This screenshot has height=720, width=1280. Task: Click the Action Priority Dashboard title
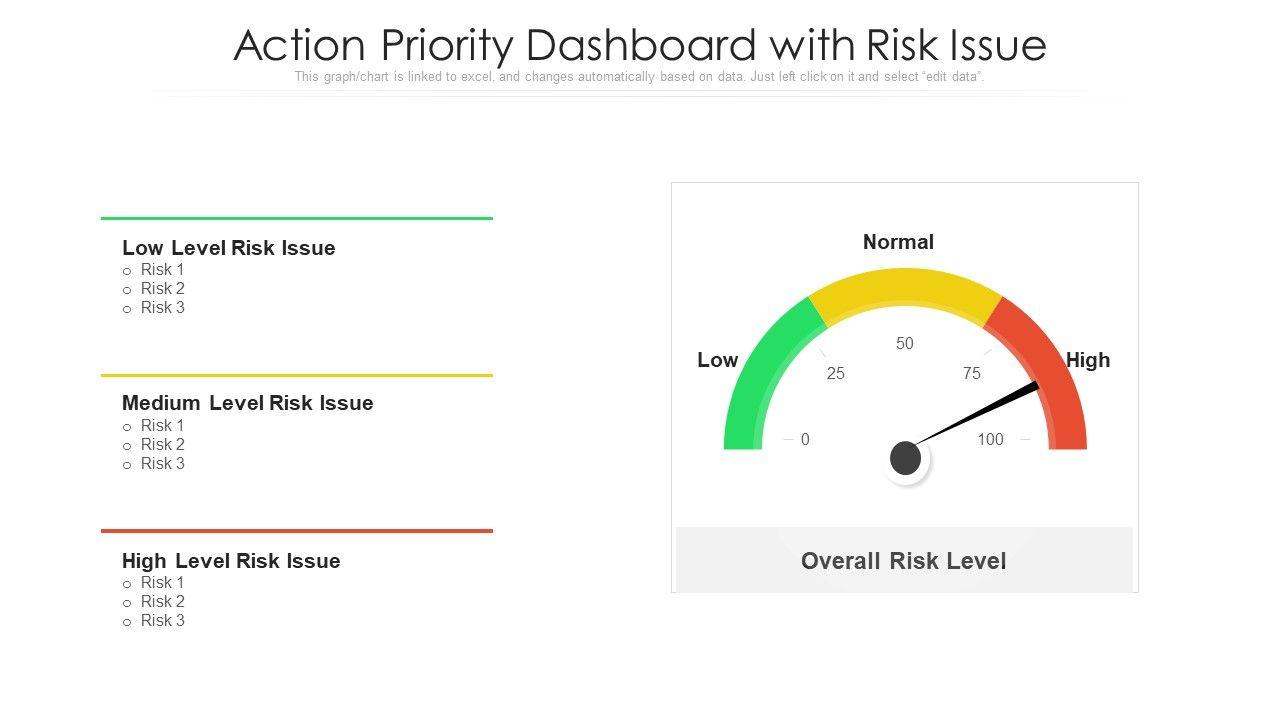(x=640, y=45)
